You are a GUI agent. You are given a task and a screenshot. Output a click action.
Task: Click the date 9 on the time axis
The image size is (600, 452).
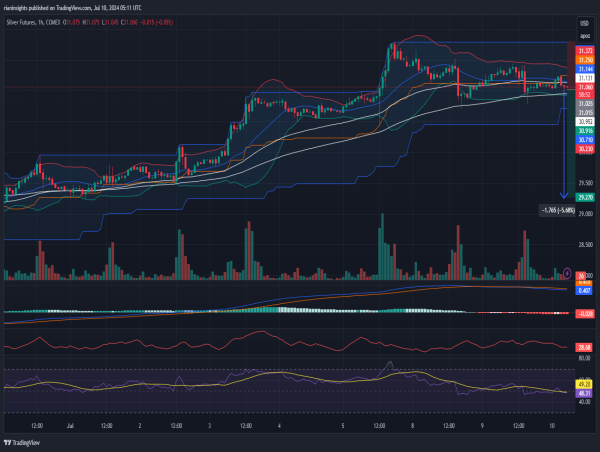point(482,426)
